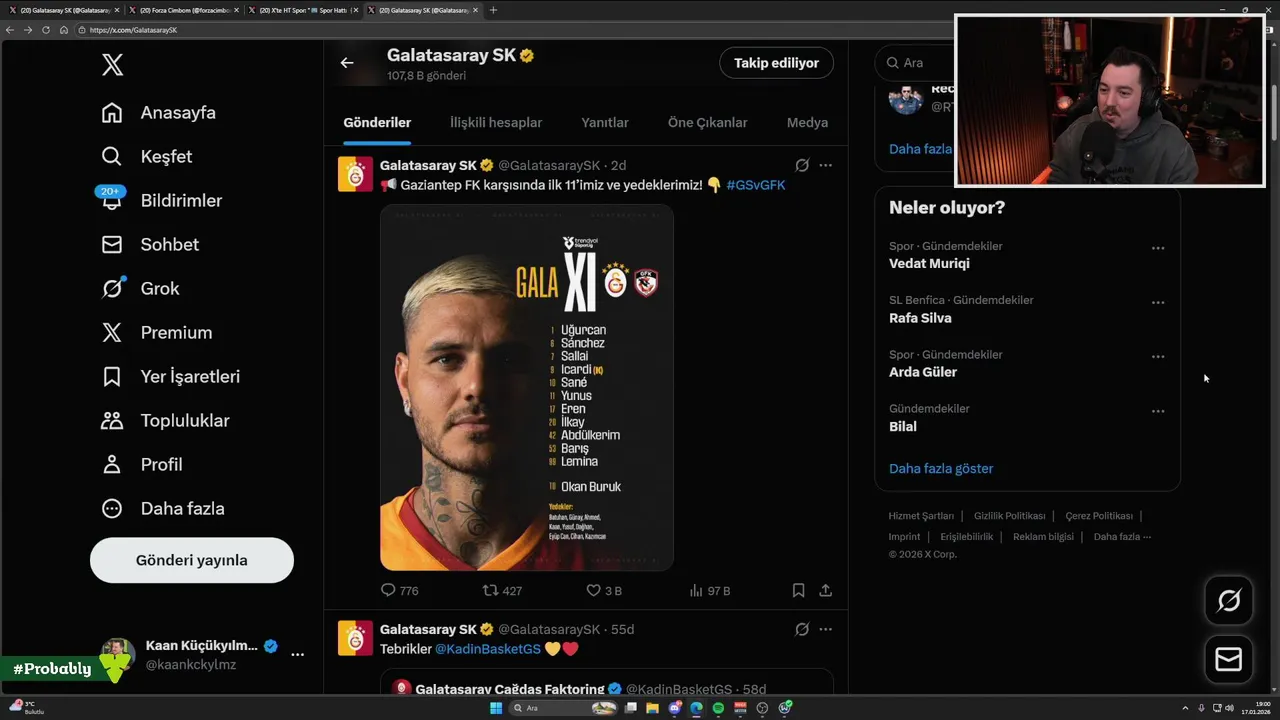Open Yer İşaretleri bookmarks
This screenshot has width=1280, height=720.
(170, 377)
